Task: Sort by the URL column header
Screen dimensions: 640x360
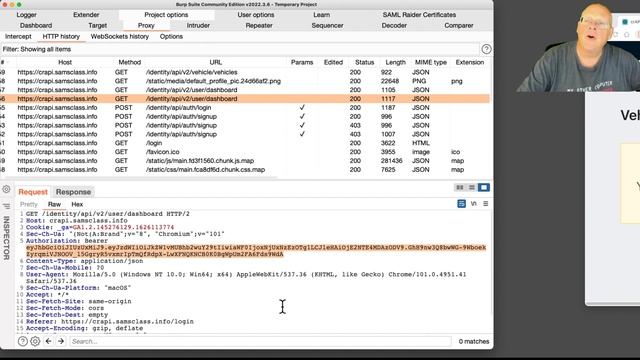Action: (216, 62)
